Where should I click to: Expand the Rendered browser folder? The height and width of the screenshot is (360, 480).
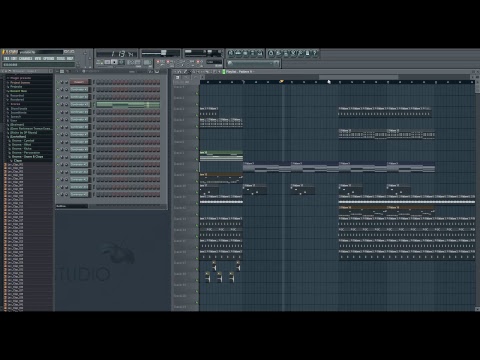(17, 99)
